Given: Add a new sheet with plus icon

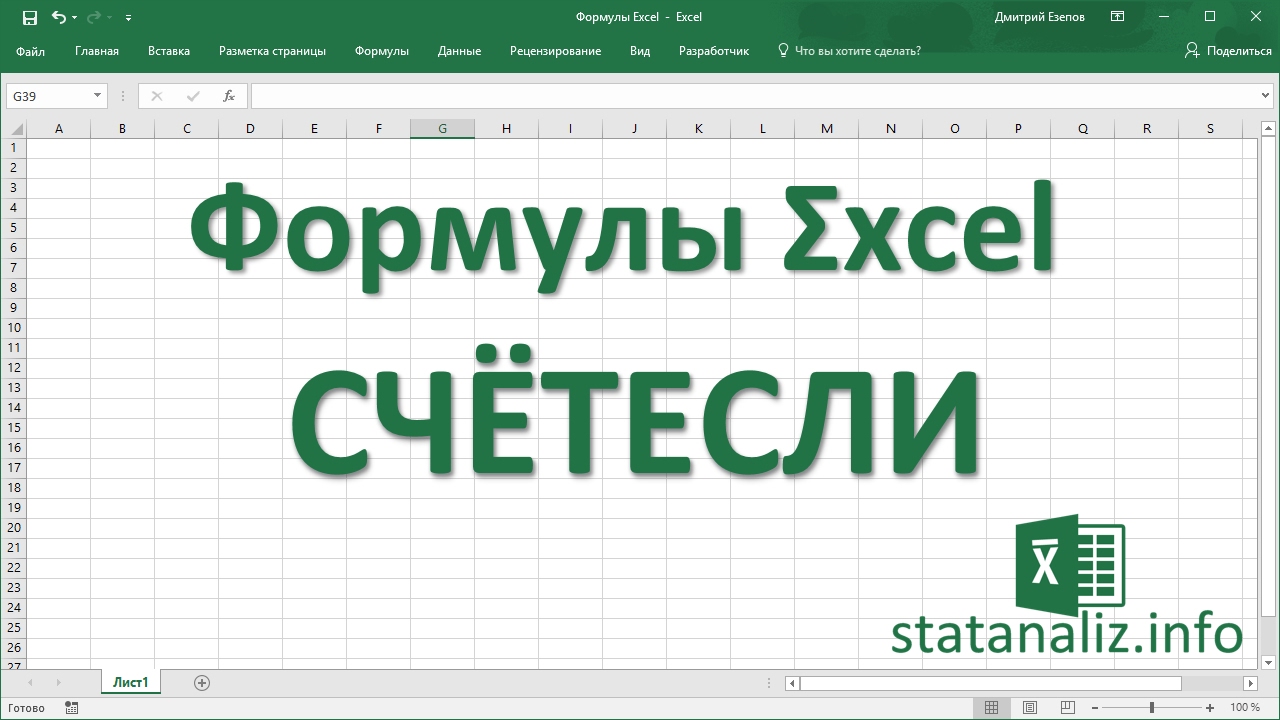Looking at the screenshot, I should 202,683.
